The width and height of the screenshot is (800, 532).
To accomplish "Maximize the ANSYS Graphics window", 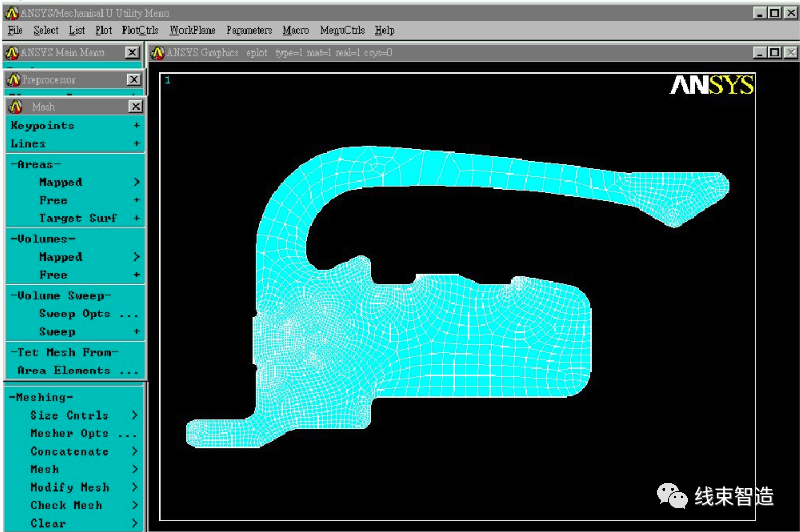I will click(x=774, y=52).
